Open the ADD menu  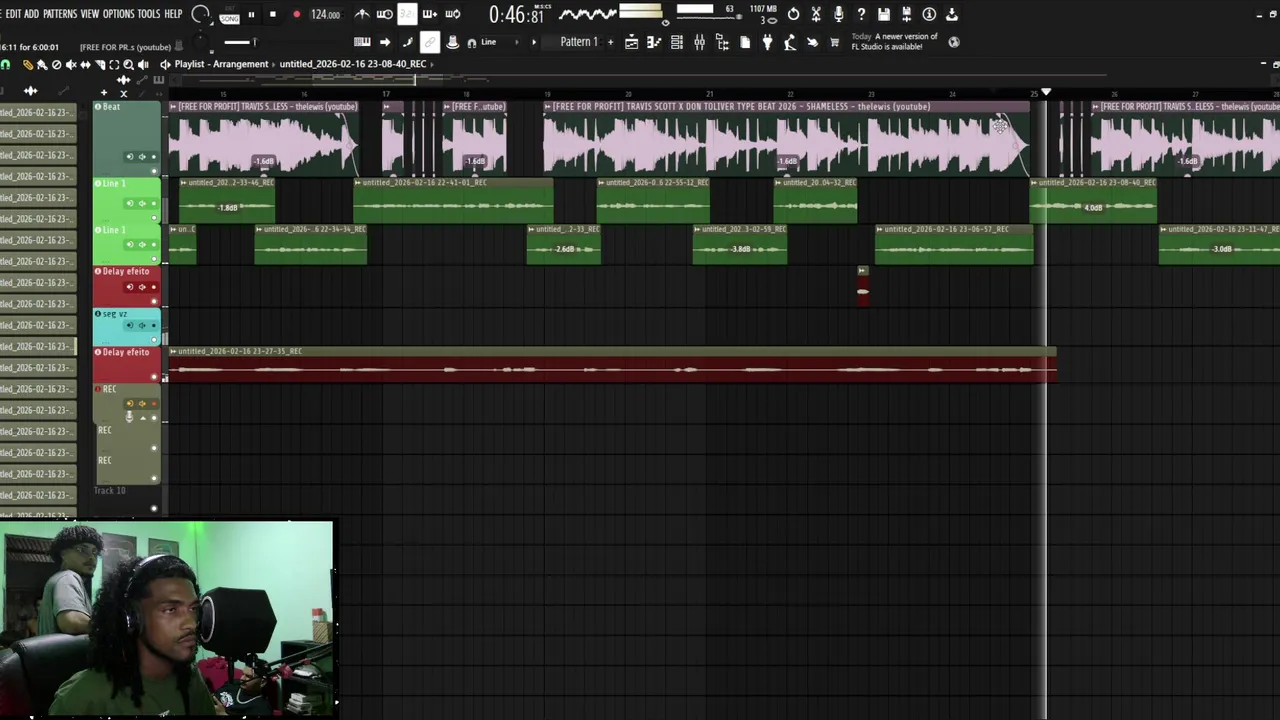pos(31,14)
